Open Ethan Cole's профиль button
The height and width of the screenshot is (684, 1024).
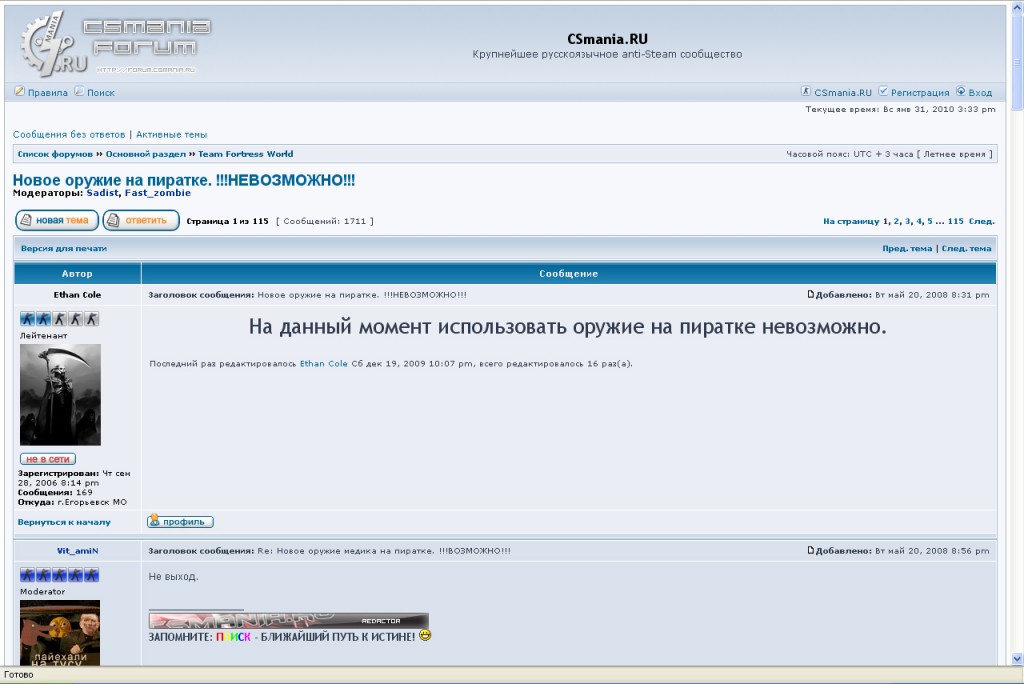tap(180, 522)
